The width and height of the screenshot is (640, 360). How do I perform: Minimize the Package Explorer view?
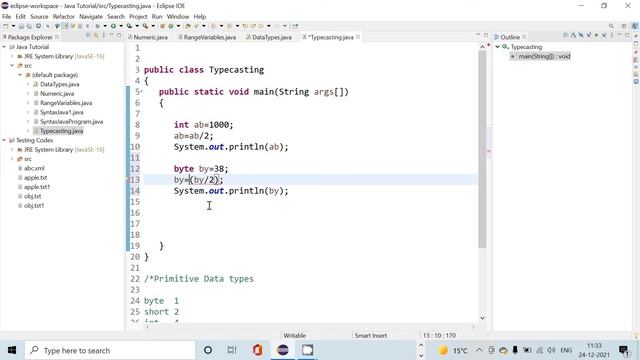point(111,36)
